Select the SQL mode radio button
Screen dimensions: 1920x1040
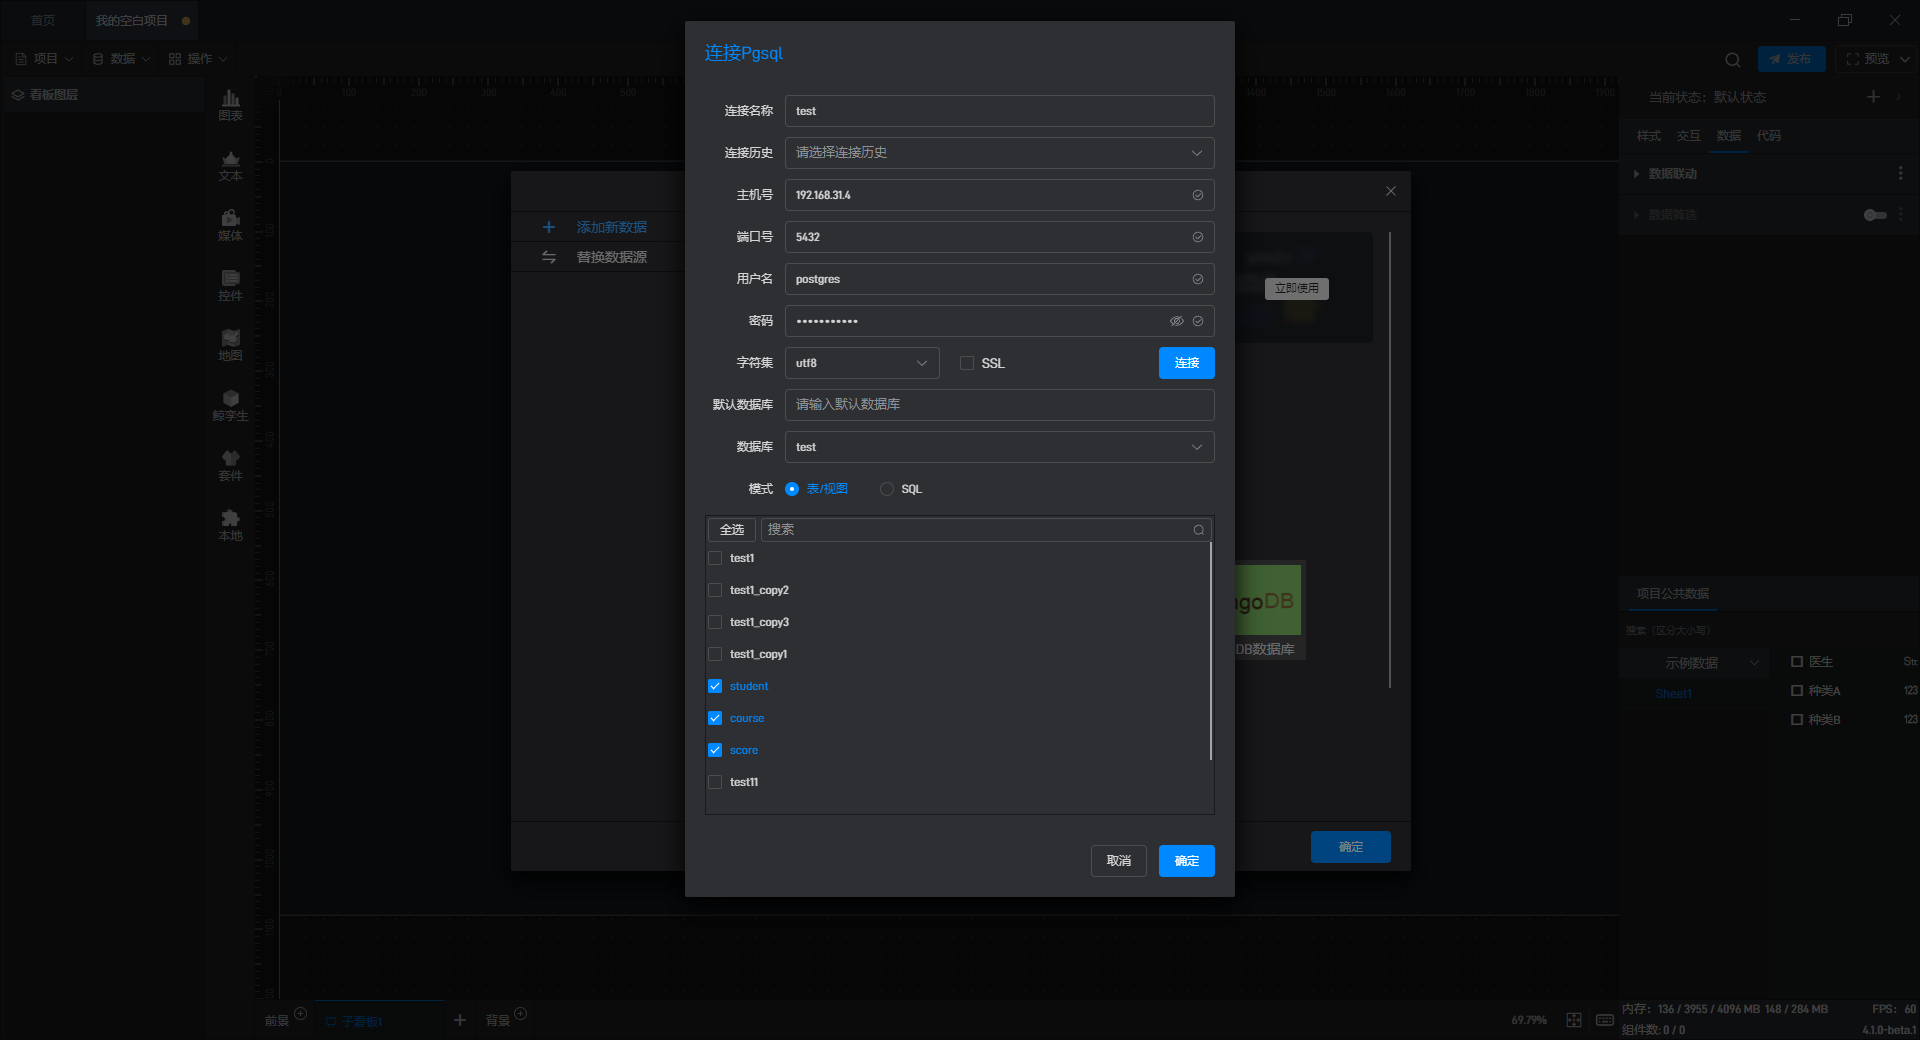pos(887,489)
